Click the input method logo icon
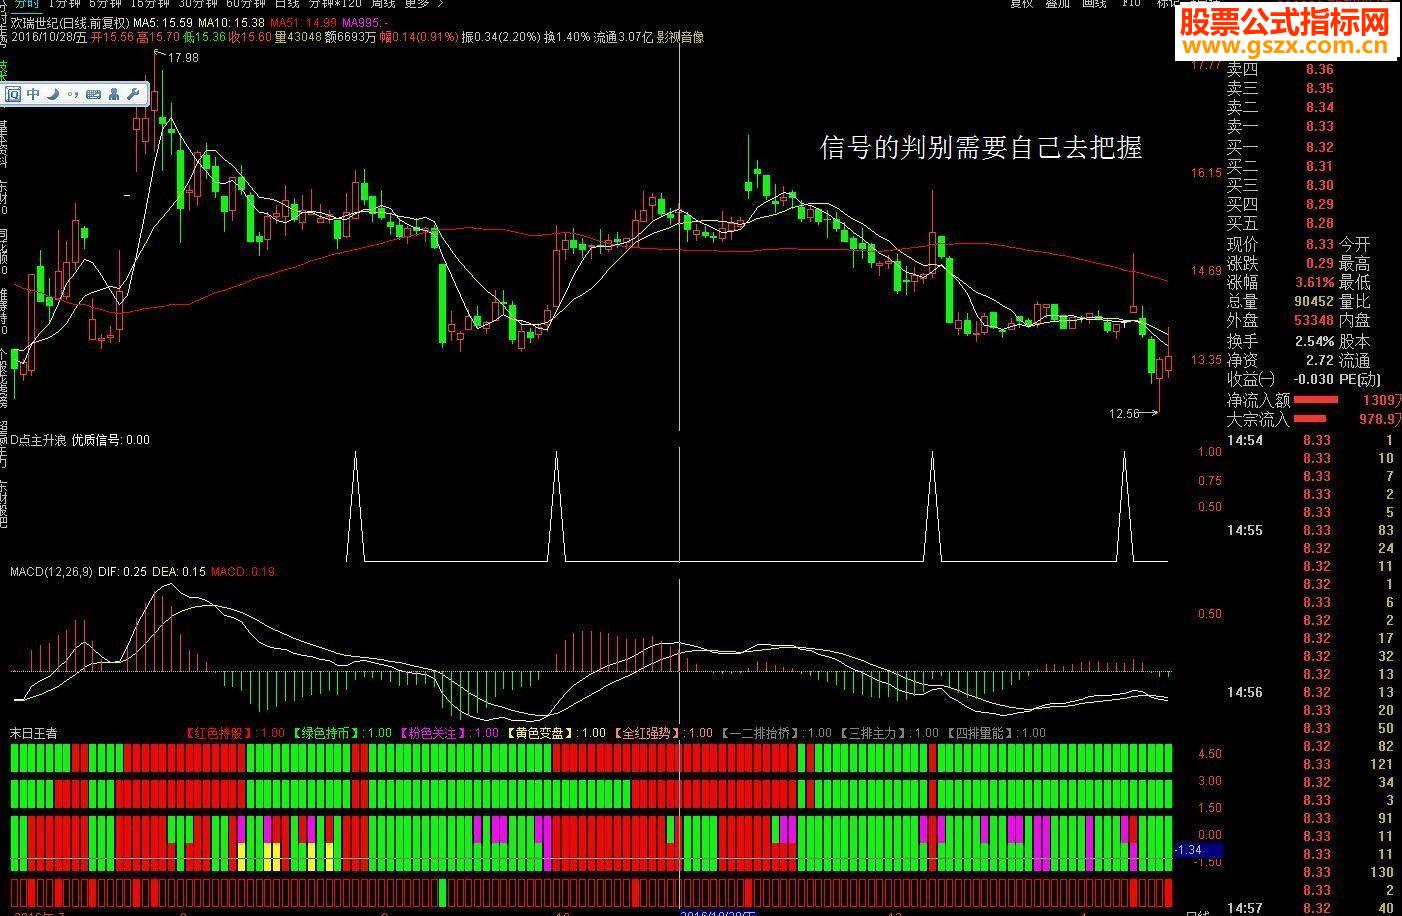This screenshot has width=1402, height=916. (14, 94)
